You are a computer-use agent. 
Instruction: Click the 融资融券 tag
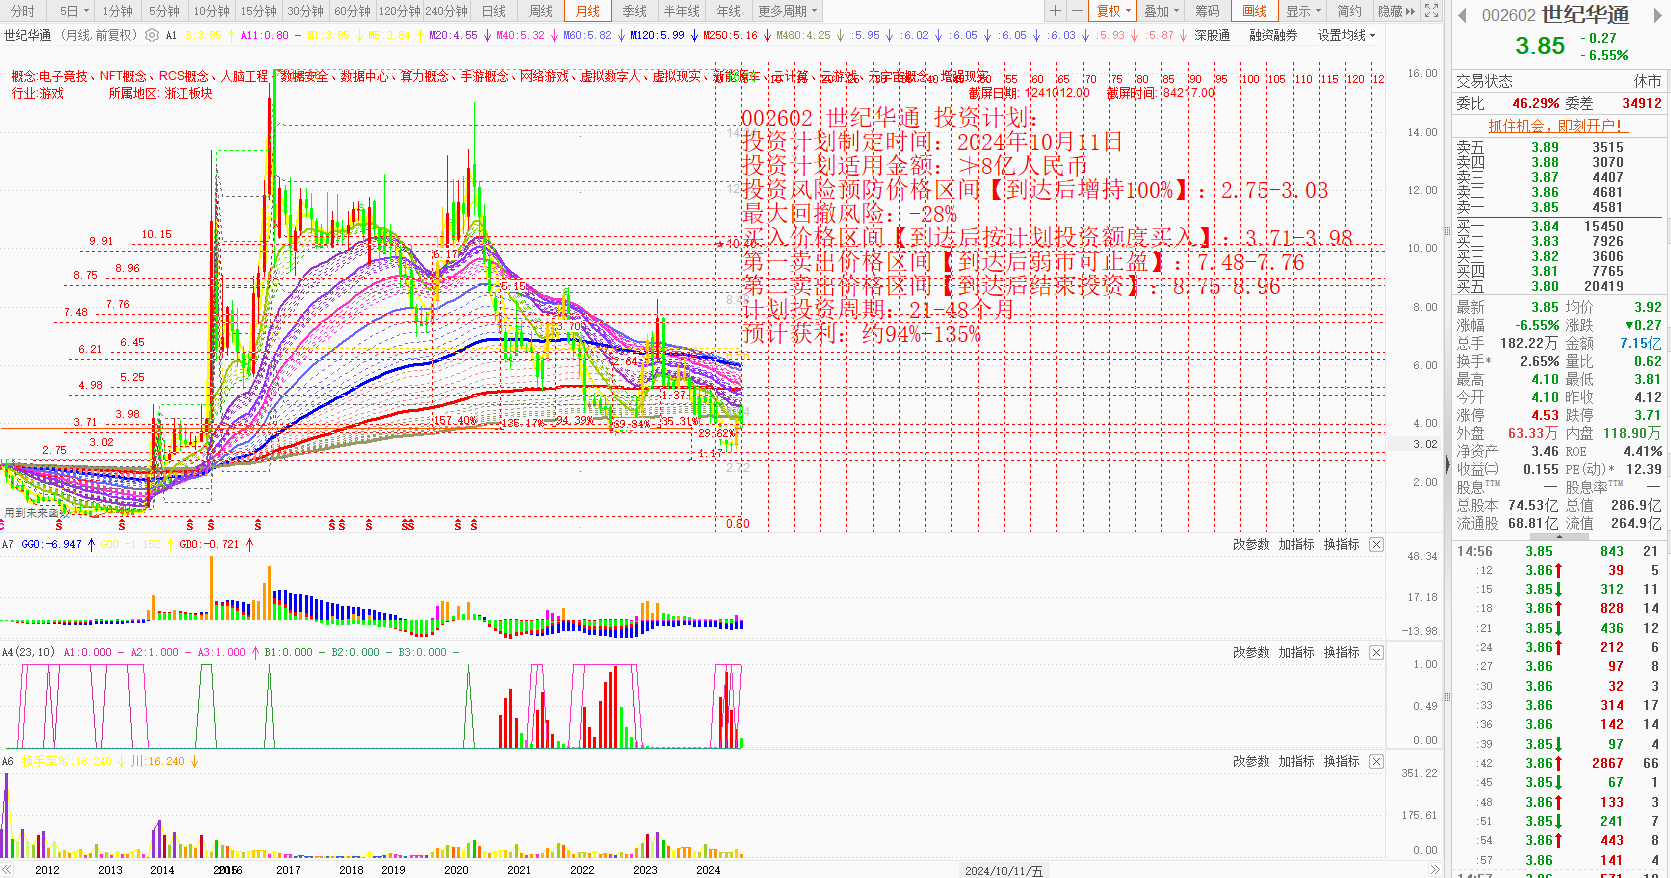tap(1273, 35)
